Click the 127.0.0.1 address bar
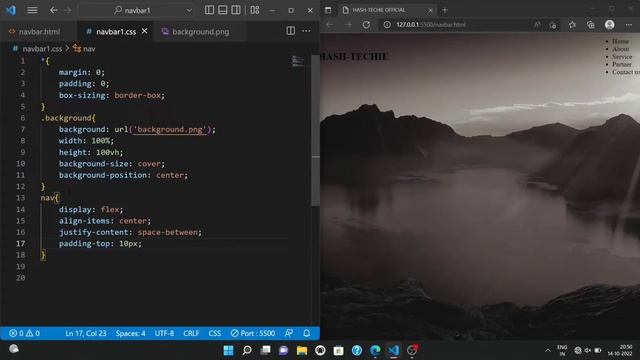 [x=431, y=24]
